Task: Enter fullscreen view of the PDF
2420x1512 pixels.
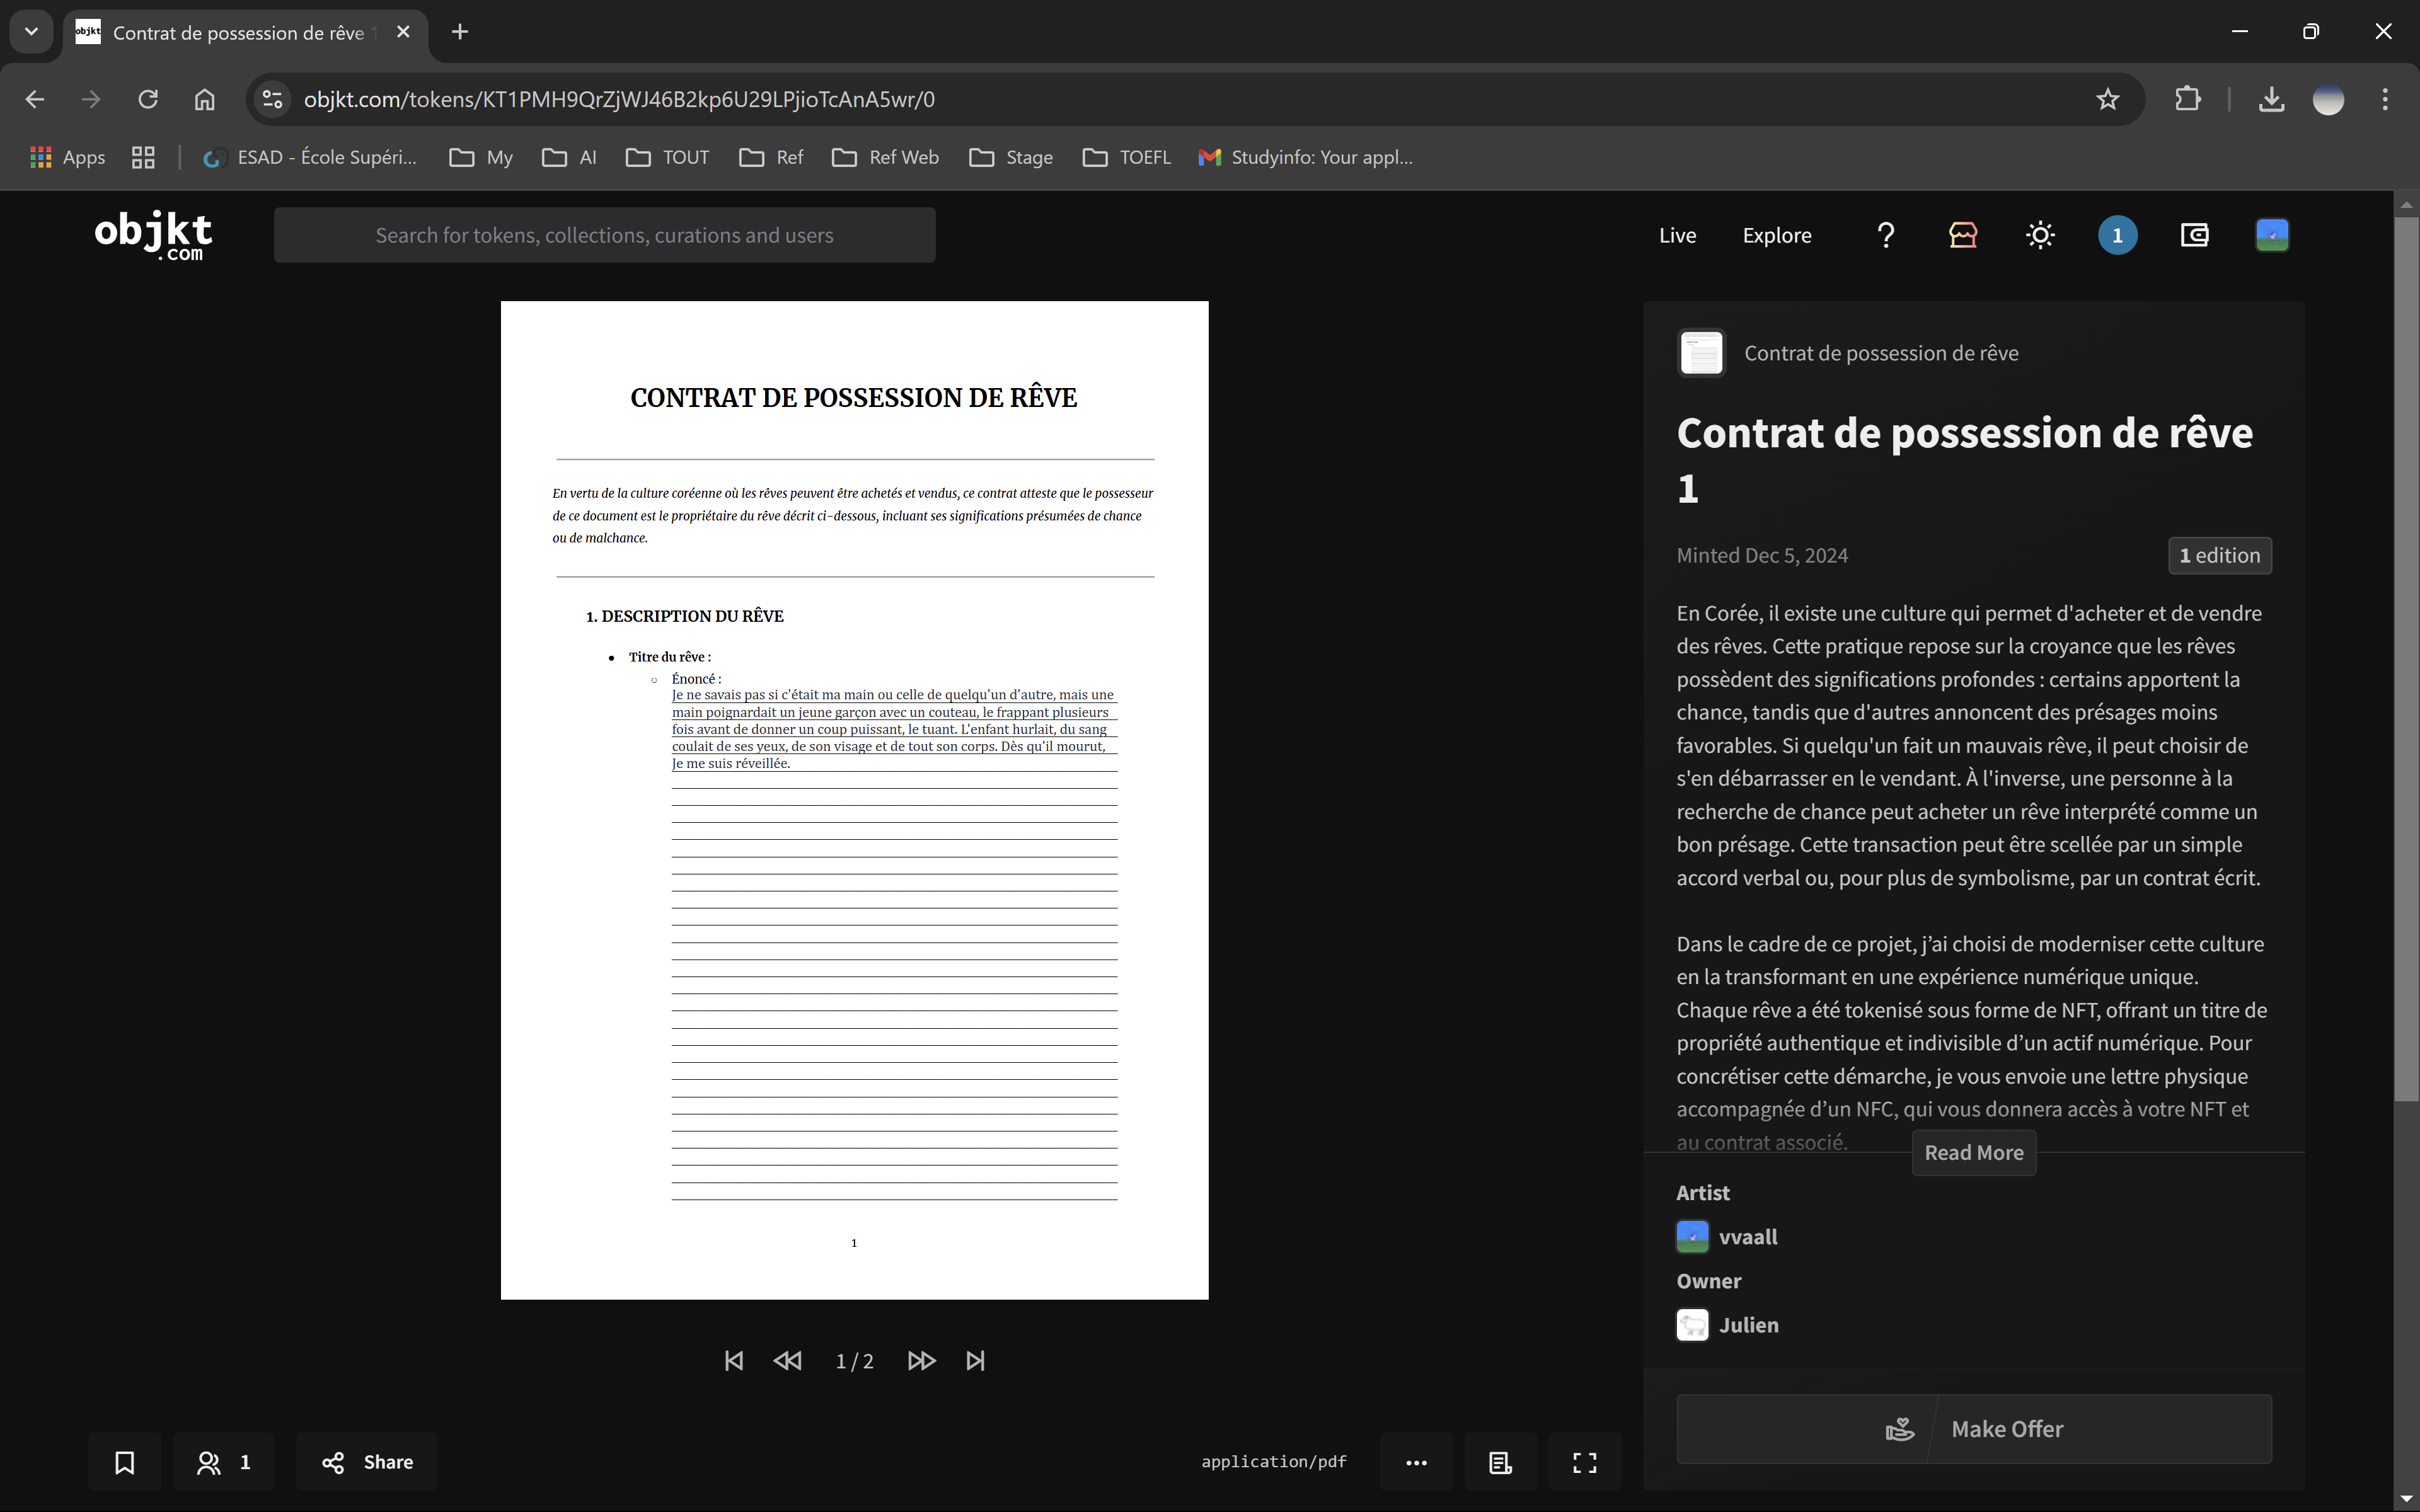Action: point(1584,1462)
